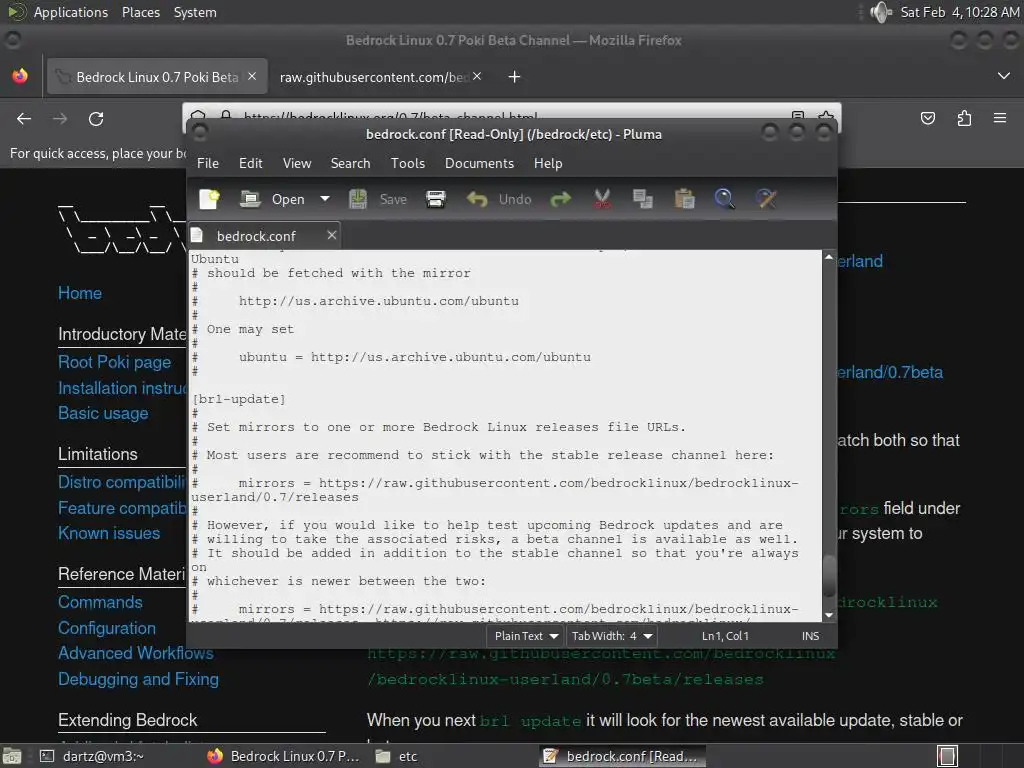Click the Firefox forward arrow
This screenshot has height=768, width=1024.
[x=60, y=119]
